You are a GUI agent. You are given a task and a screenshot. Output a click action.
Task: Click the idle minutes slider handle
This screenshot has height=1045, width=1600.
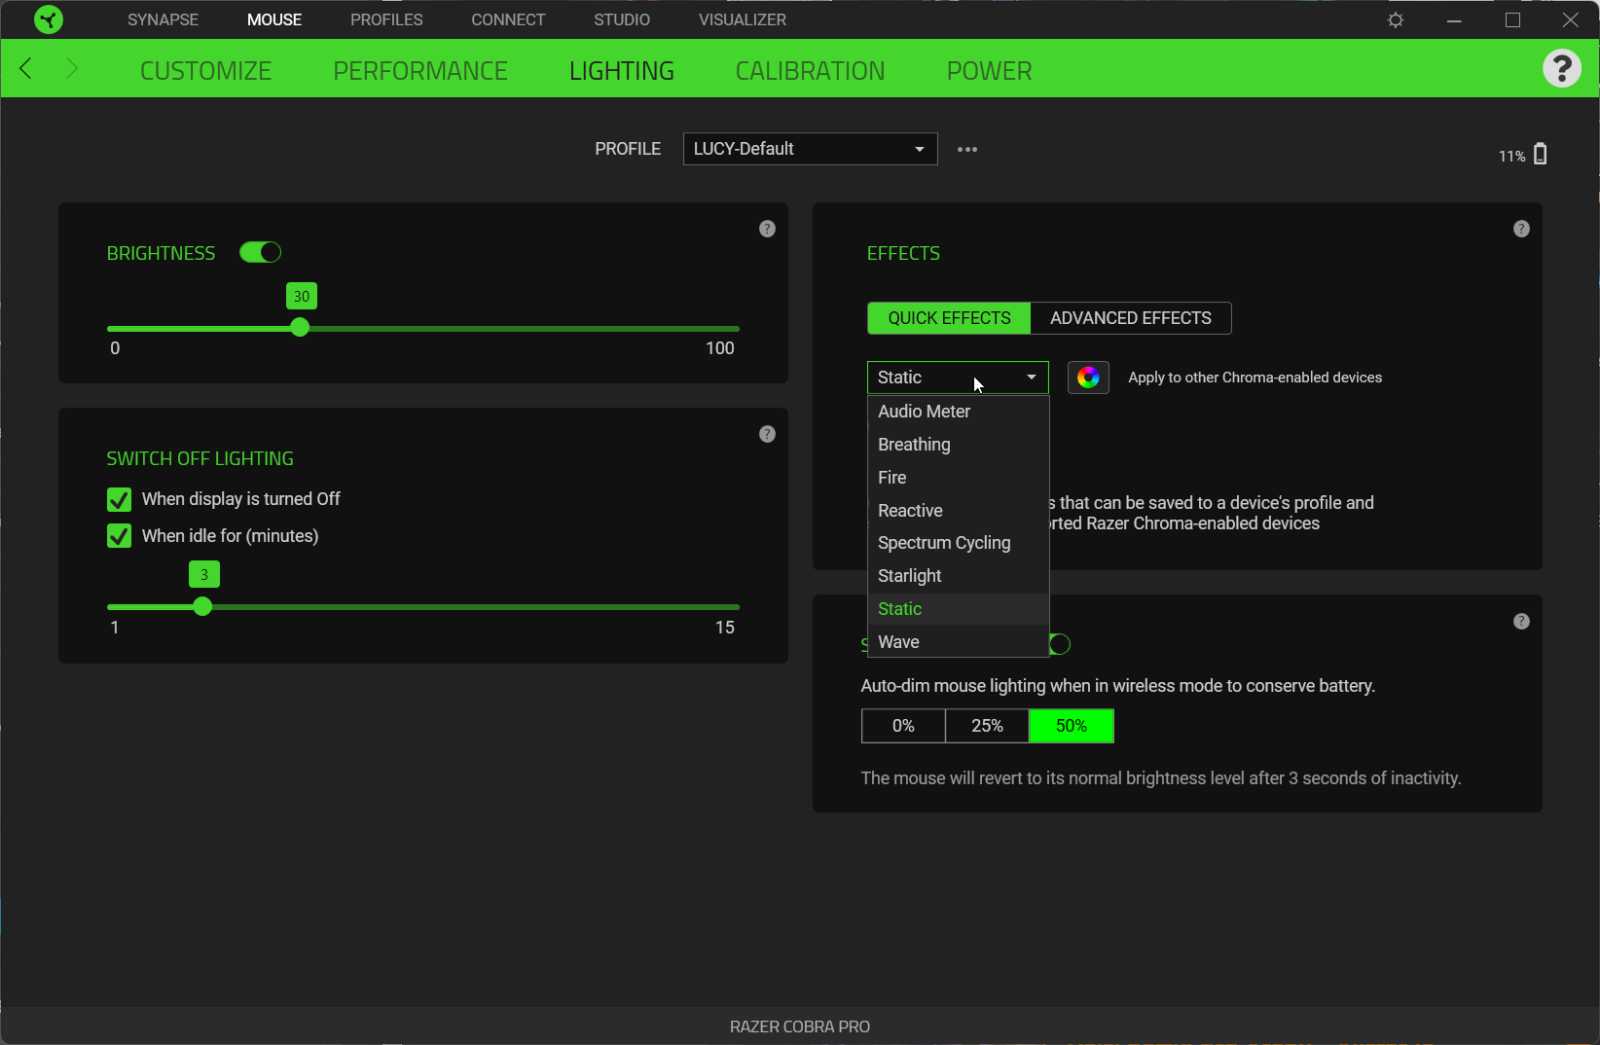[203, 607]
